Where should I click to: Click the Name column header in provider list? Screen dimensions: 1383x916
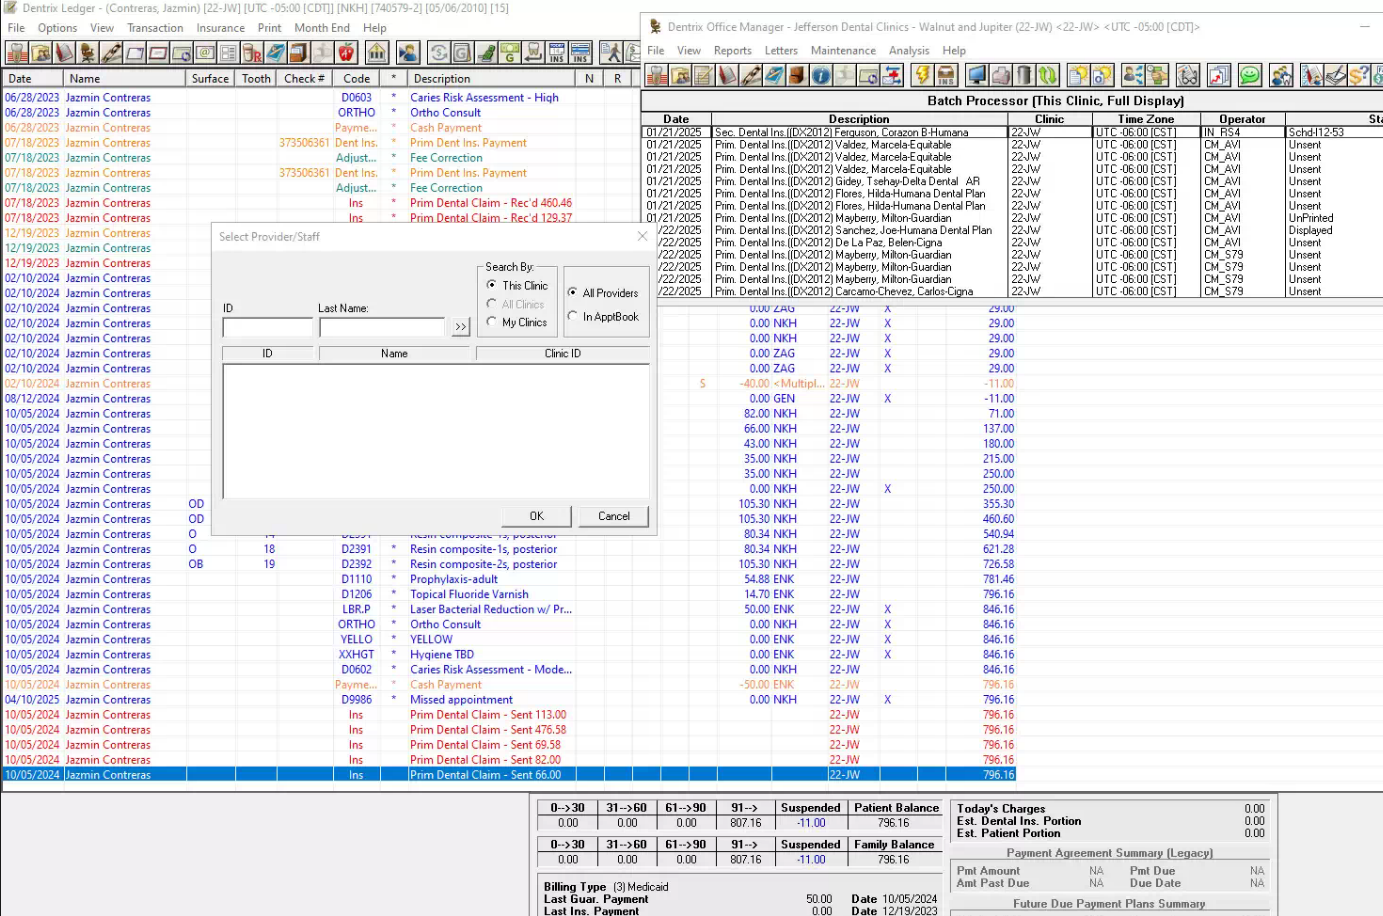point(394,353)
